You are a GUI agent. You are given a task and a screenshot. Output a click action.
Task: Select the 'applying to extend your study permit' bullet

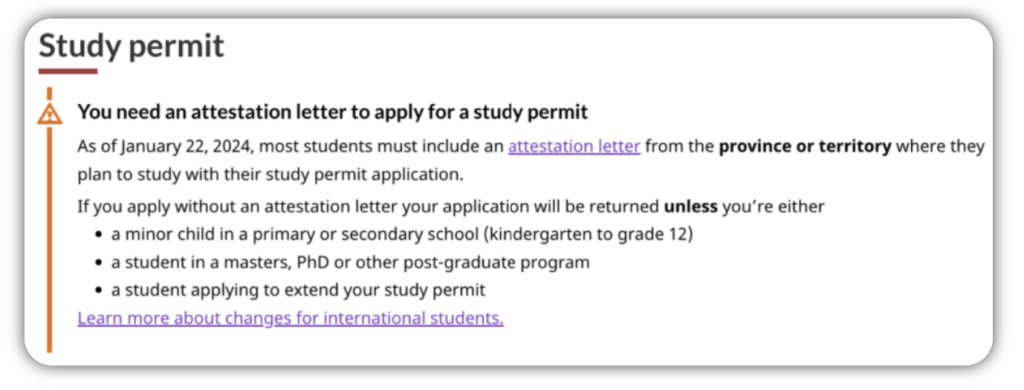pos(298,290)
